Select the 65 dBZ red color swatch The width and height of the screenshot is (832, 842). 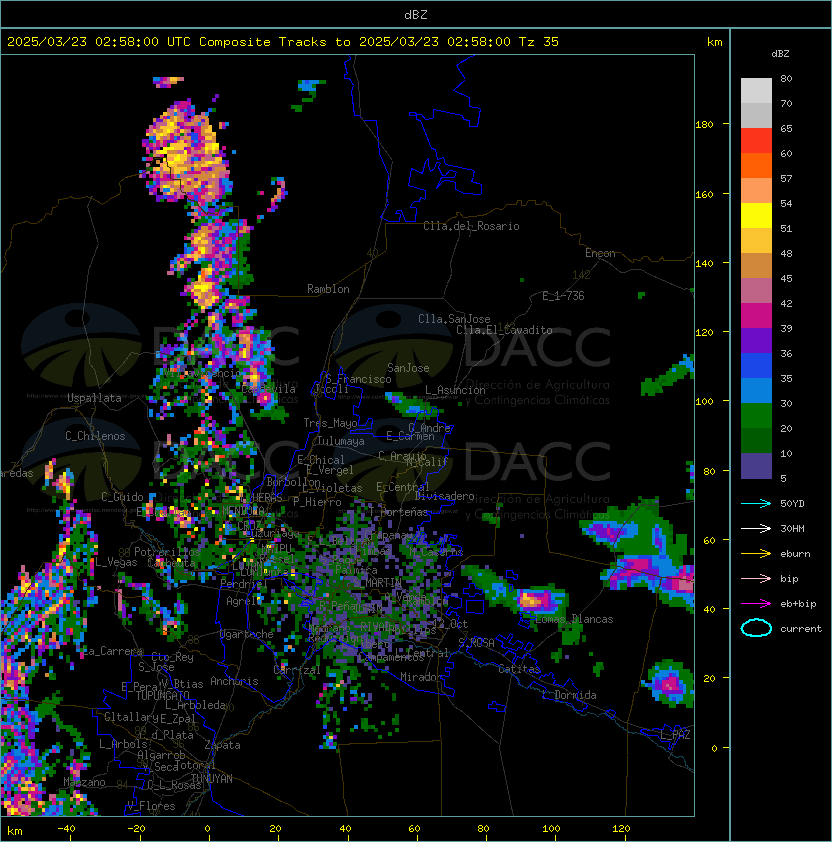(756, 141)
